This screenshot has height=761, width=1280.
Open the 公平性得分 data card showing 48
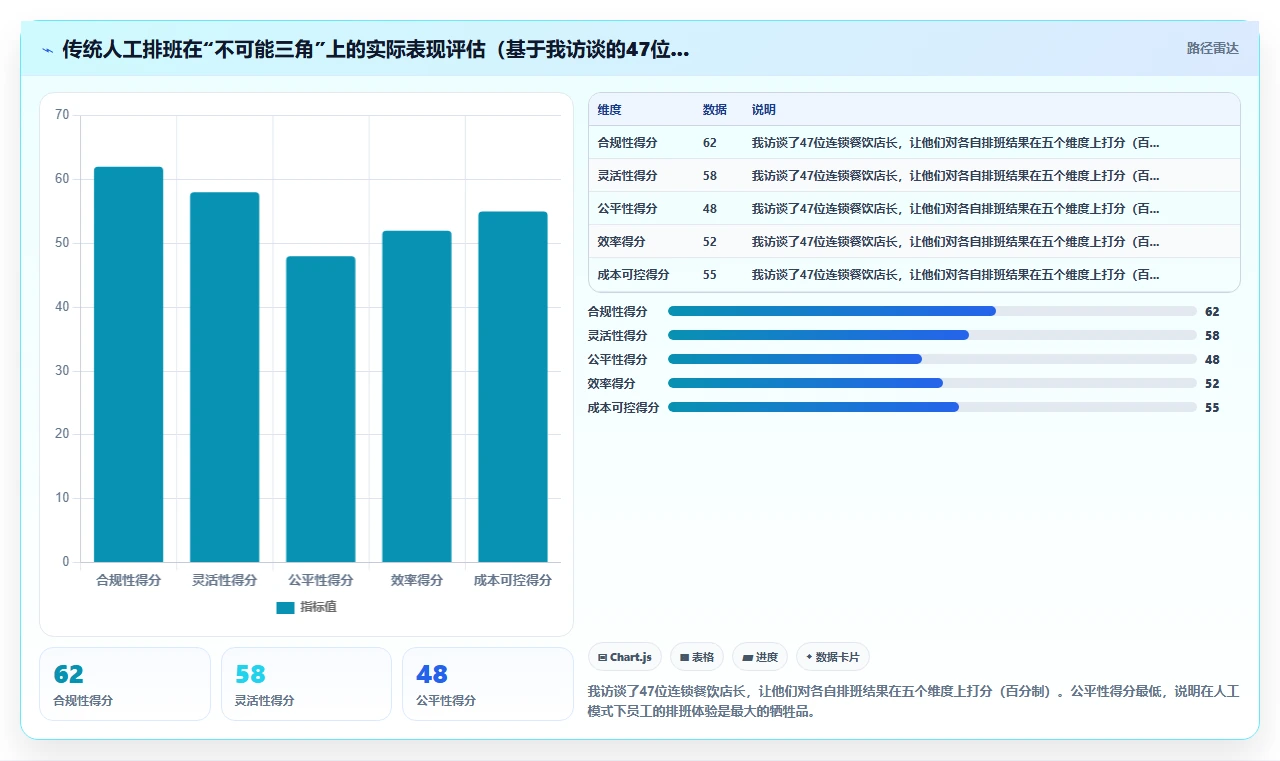[488, 684]
